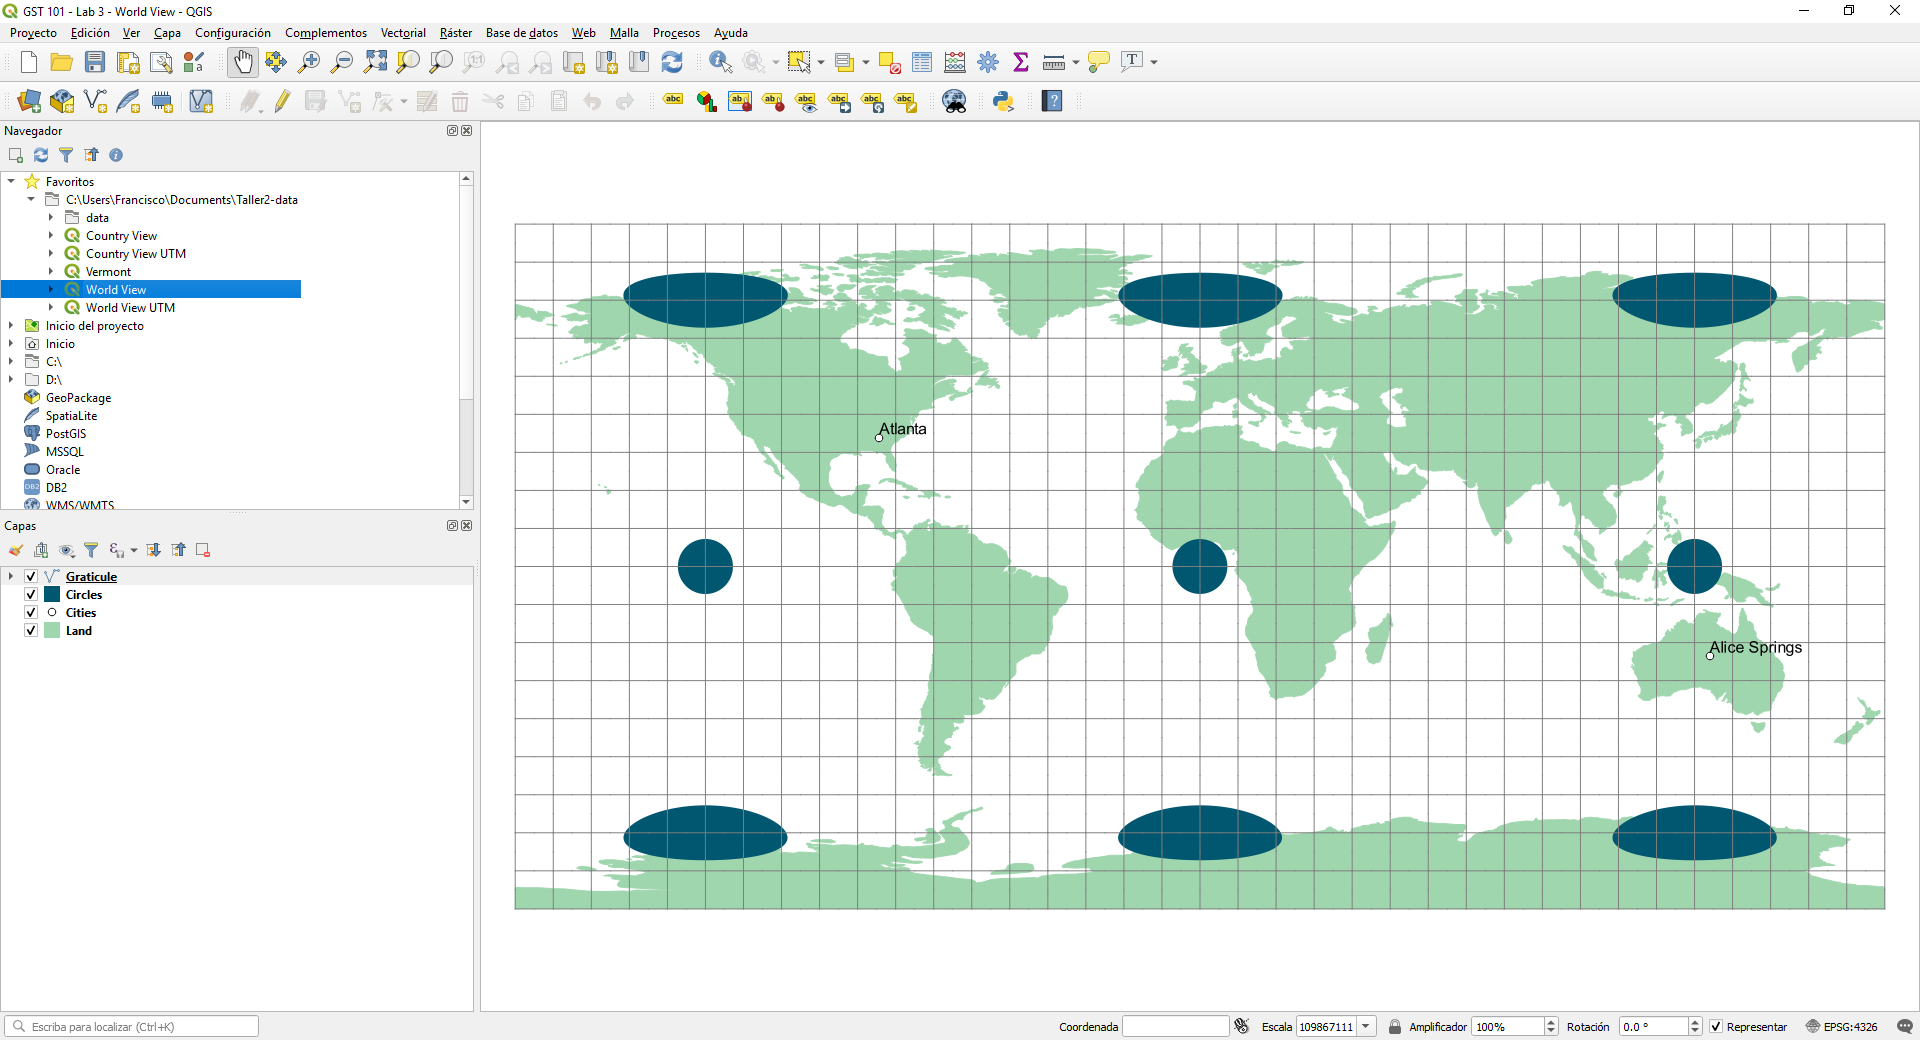Click the Identify Features tool

tap(720, 62)
